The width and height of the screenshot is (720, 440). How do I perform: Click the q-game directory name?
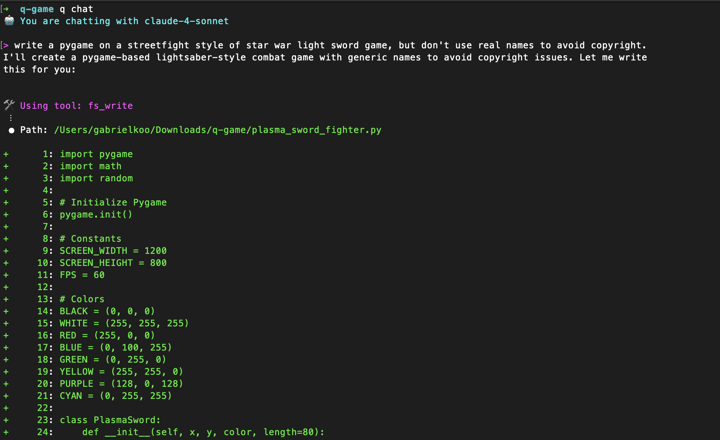[x=37, y=9]
